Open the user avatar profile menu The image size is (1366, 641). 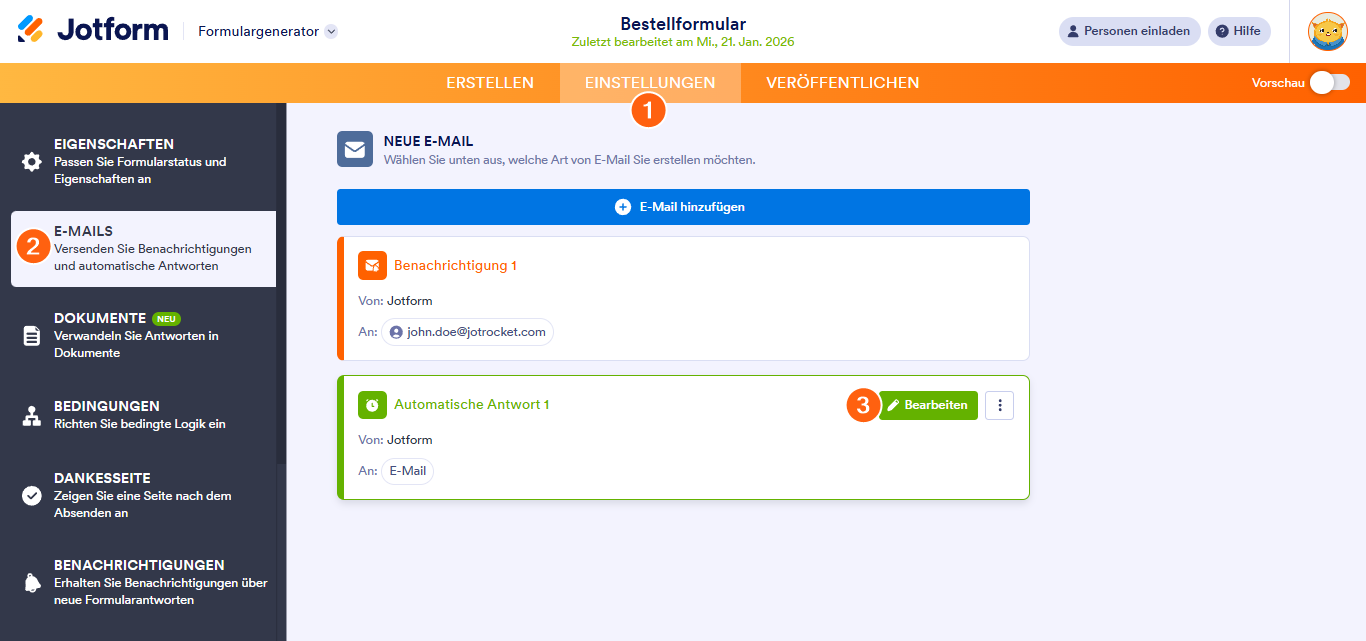(1327, 31)
